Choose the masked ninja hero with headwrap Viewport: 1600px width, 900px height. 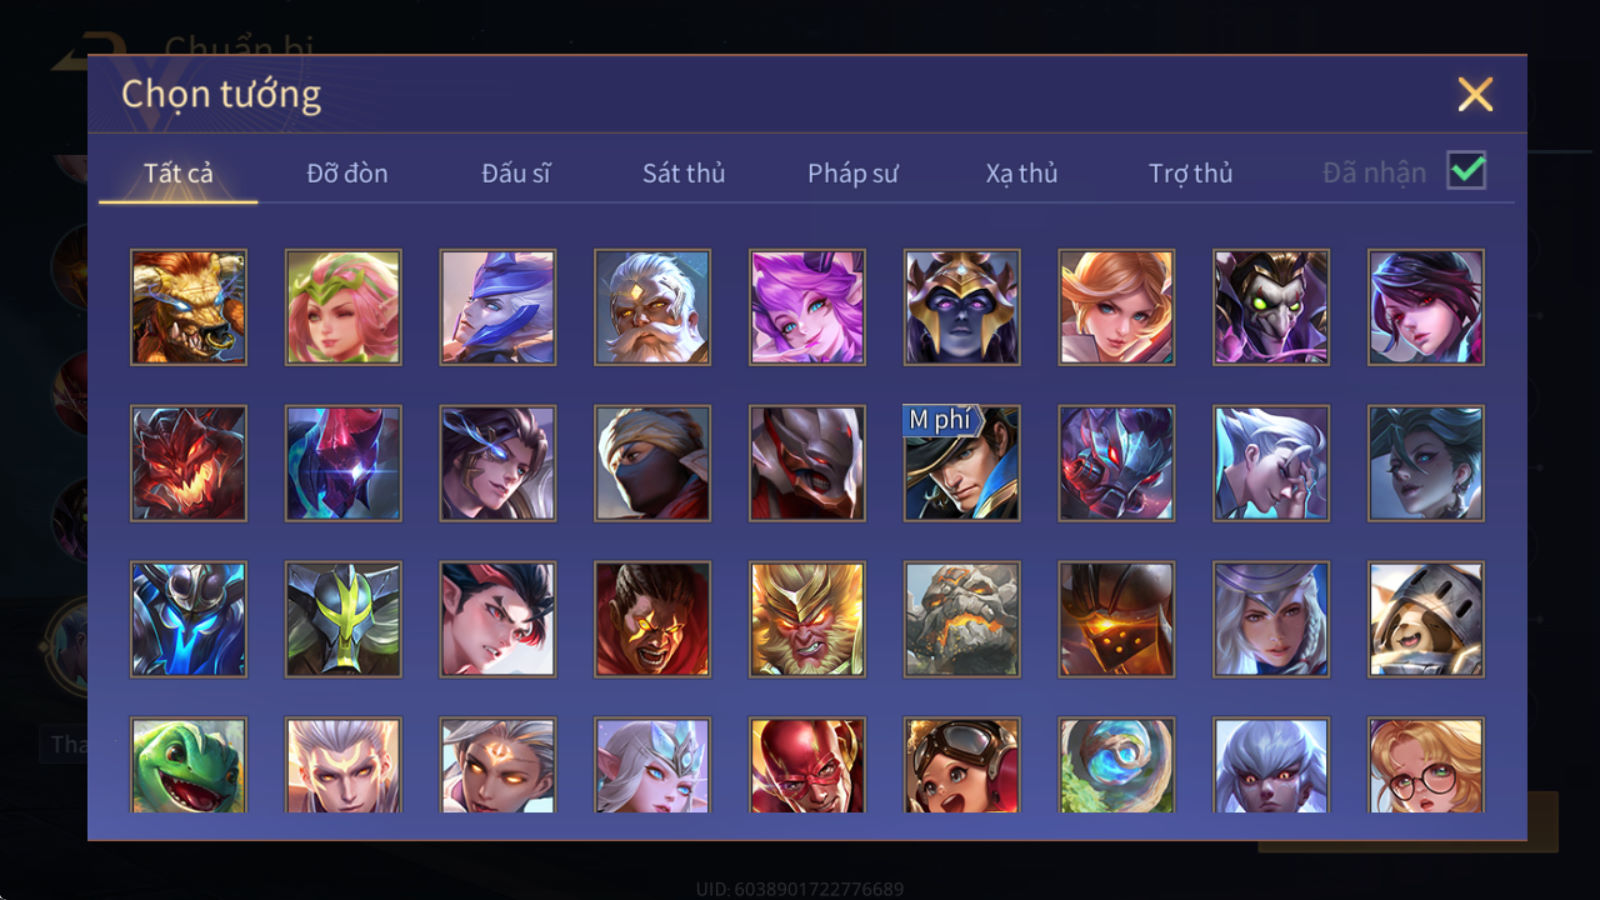652,463
